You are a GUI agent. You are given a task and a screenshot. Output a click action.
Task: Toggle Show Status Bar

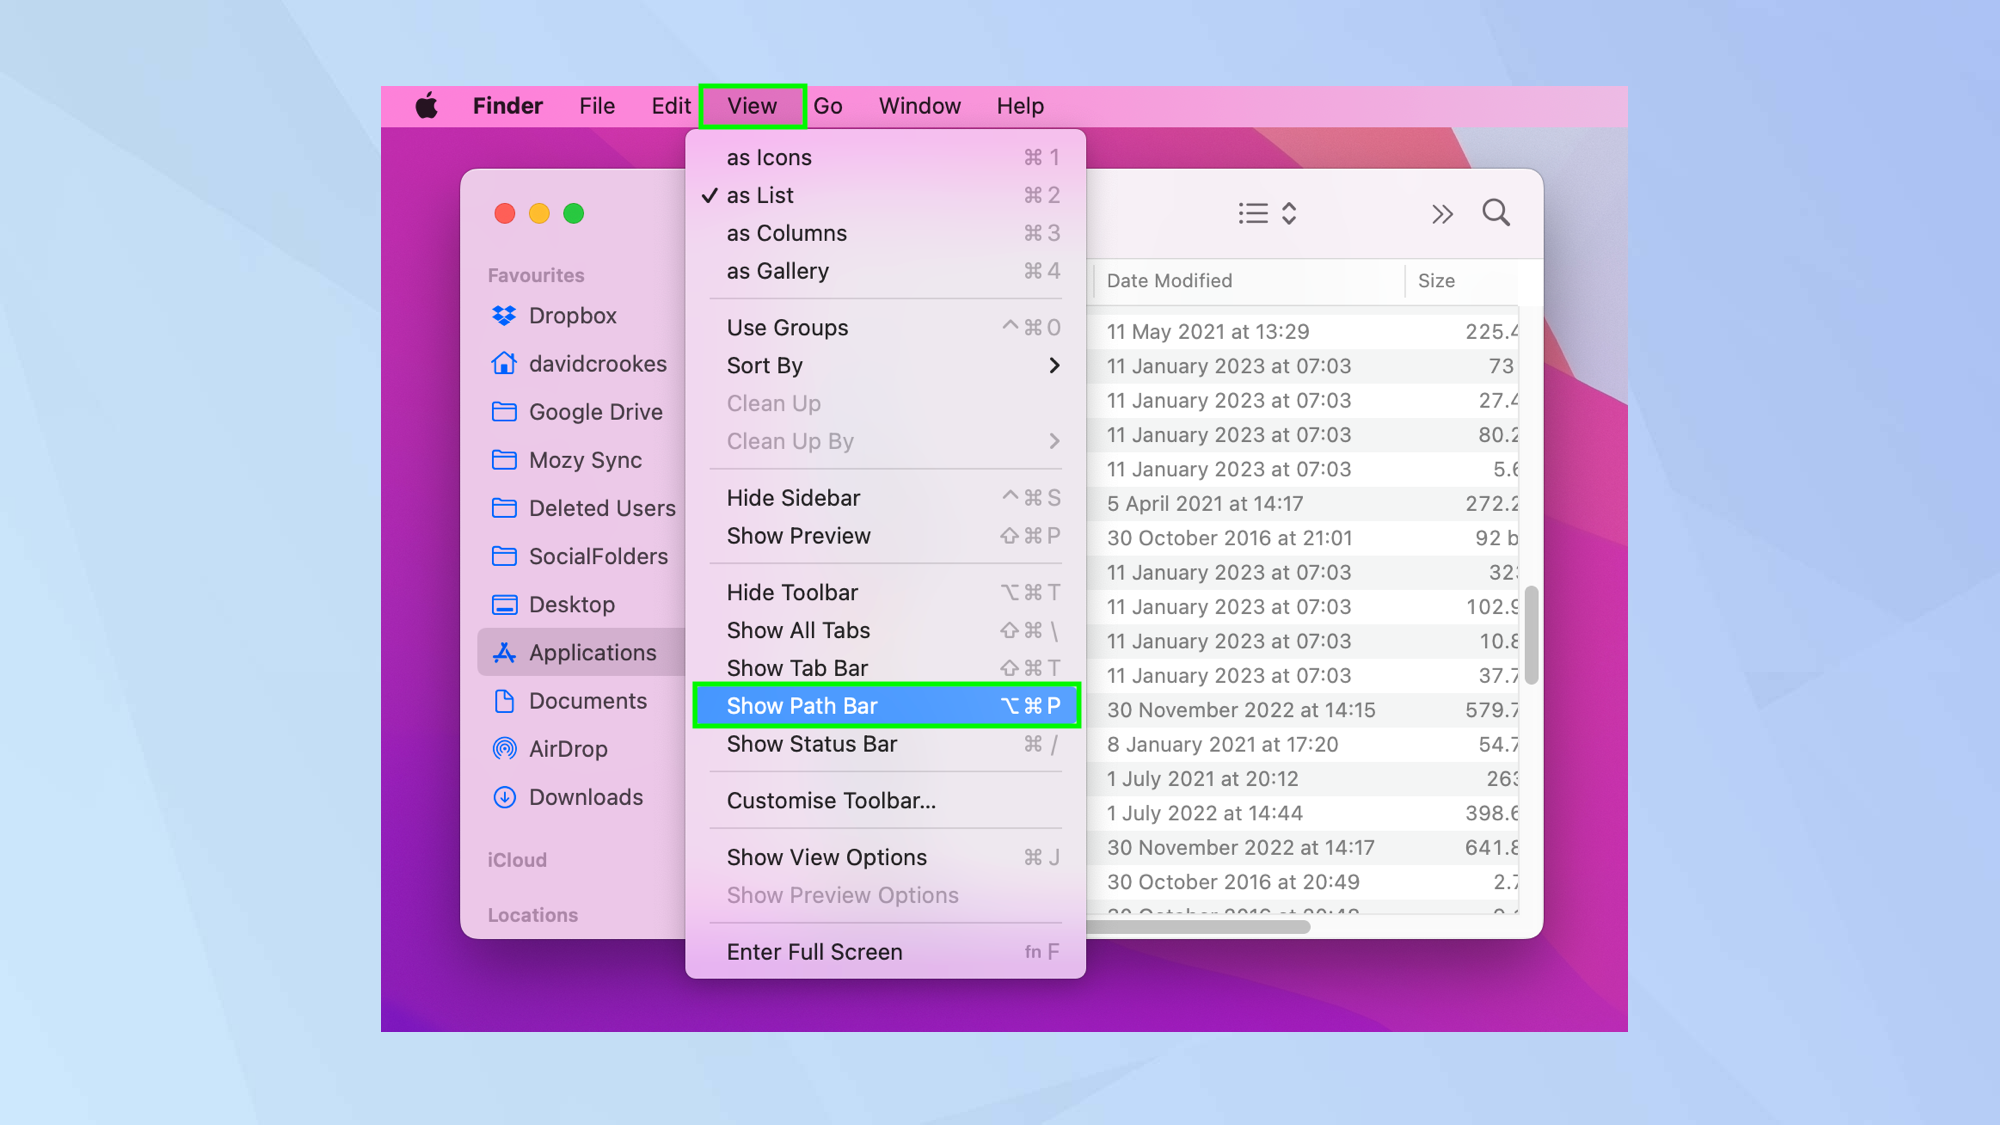click(x=812, y=743)
